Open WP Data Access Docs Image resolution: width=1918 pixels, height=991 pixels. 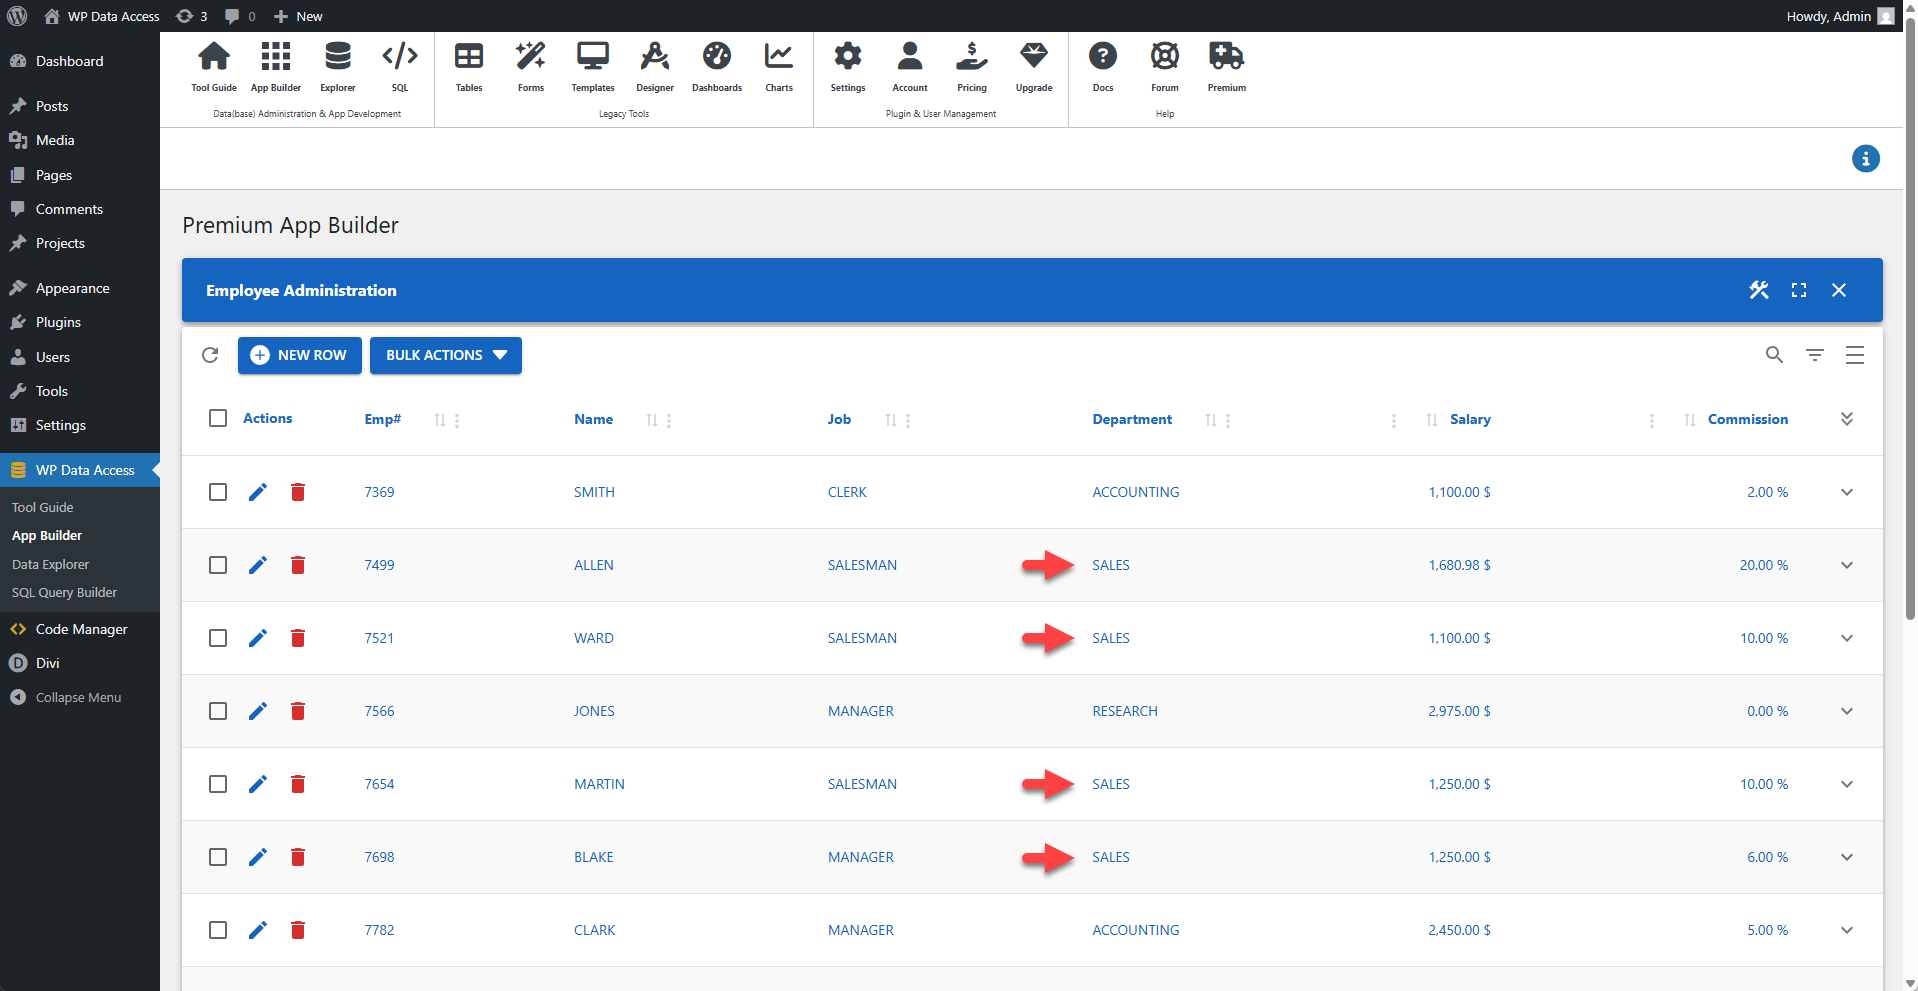[1102, 65]
